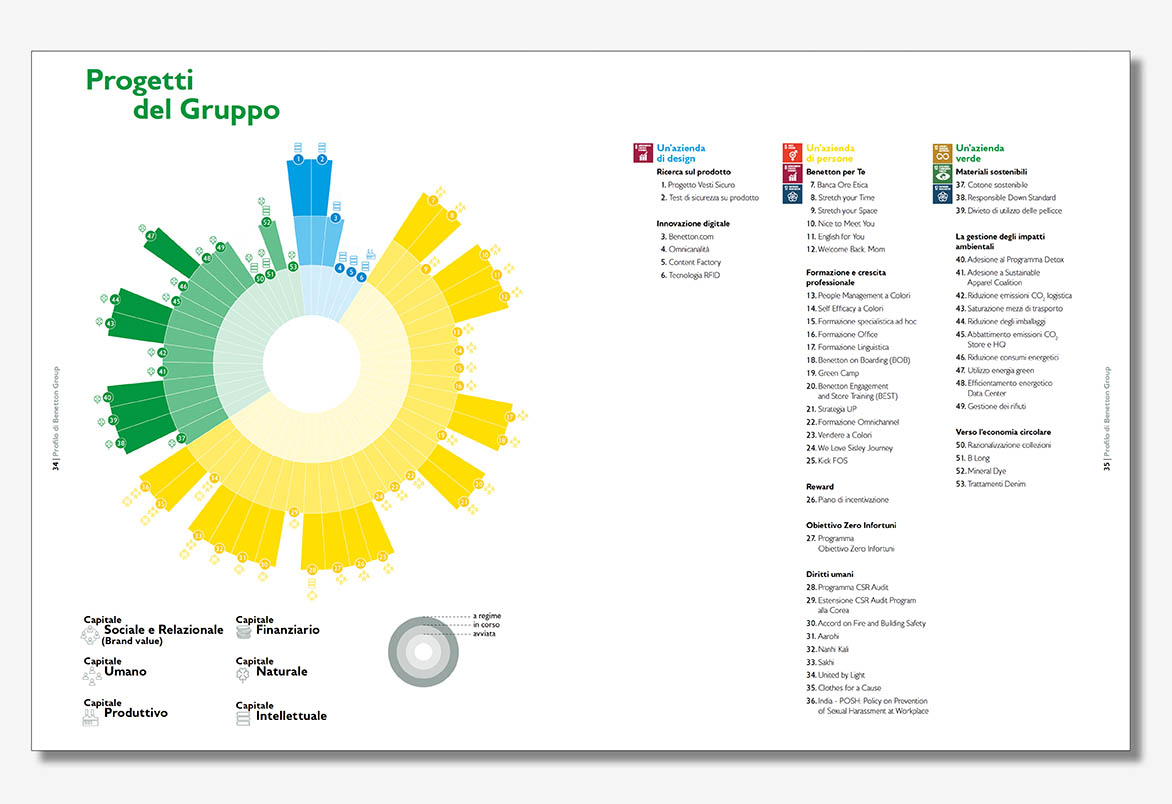Click the concentric gray rings legend graphic
1172x804 pixels.
point(423,652)
